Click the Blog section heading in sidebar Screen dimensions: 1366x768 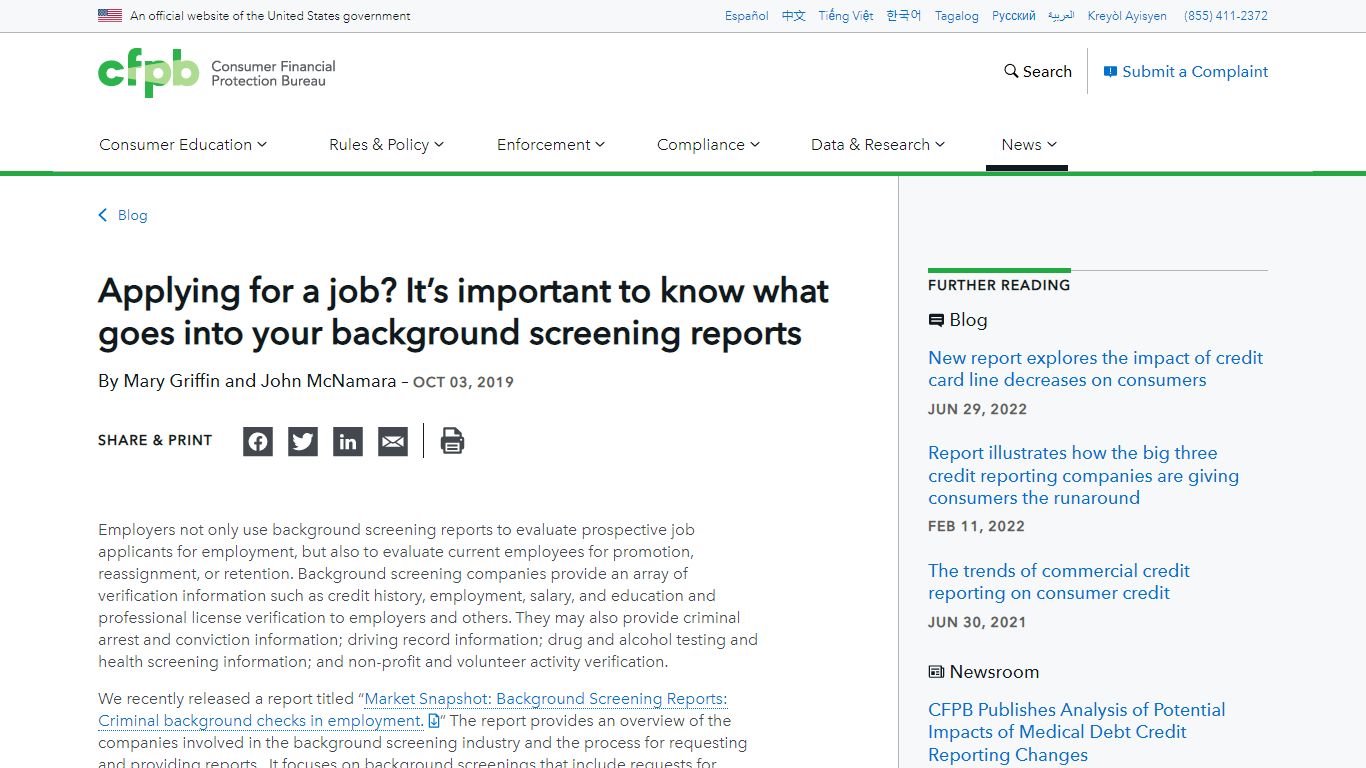[958, 320]
